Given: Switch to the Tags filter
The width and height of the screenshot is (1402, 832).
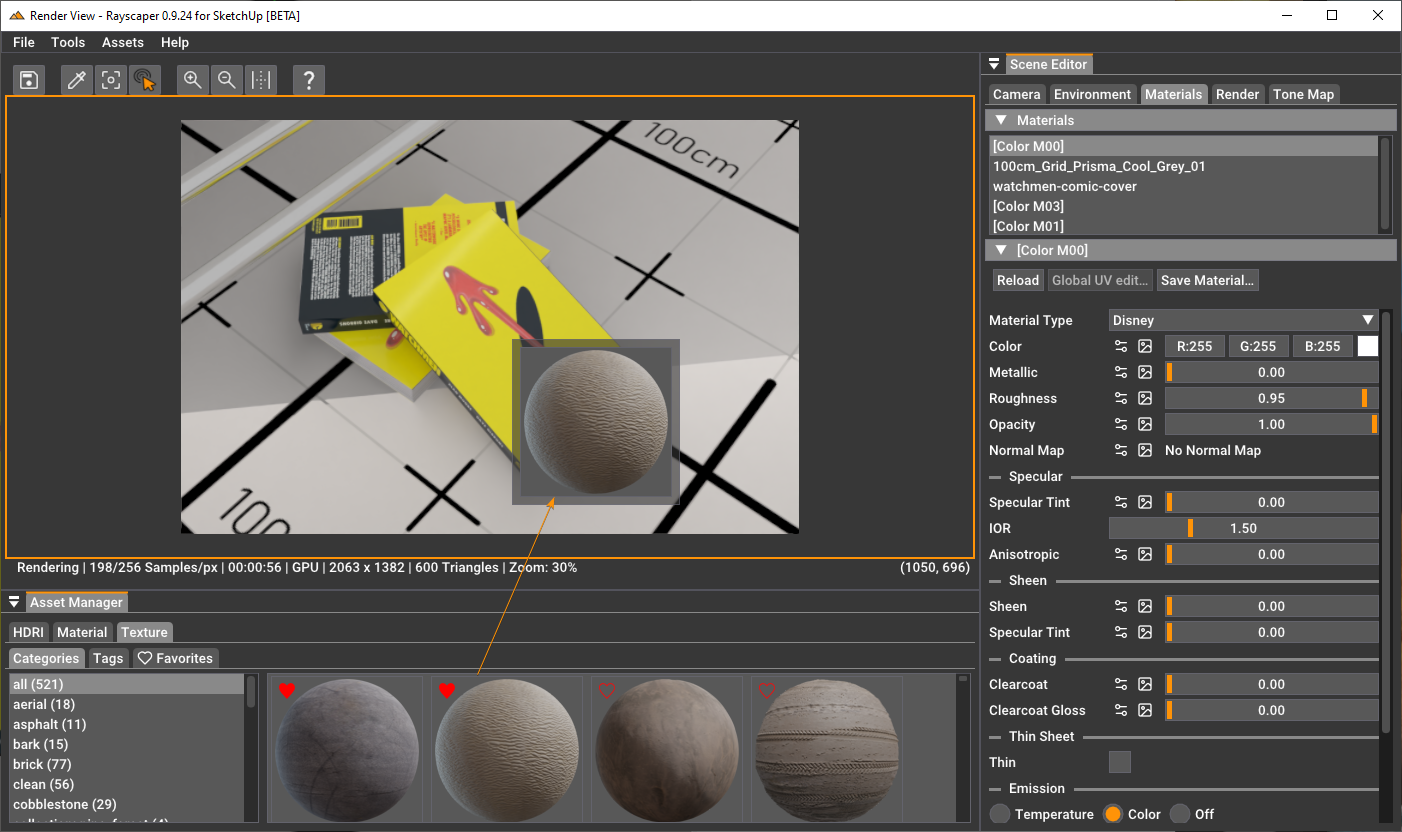Looking at the screenshot, I should tap(108, 658).
